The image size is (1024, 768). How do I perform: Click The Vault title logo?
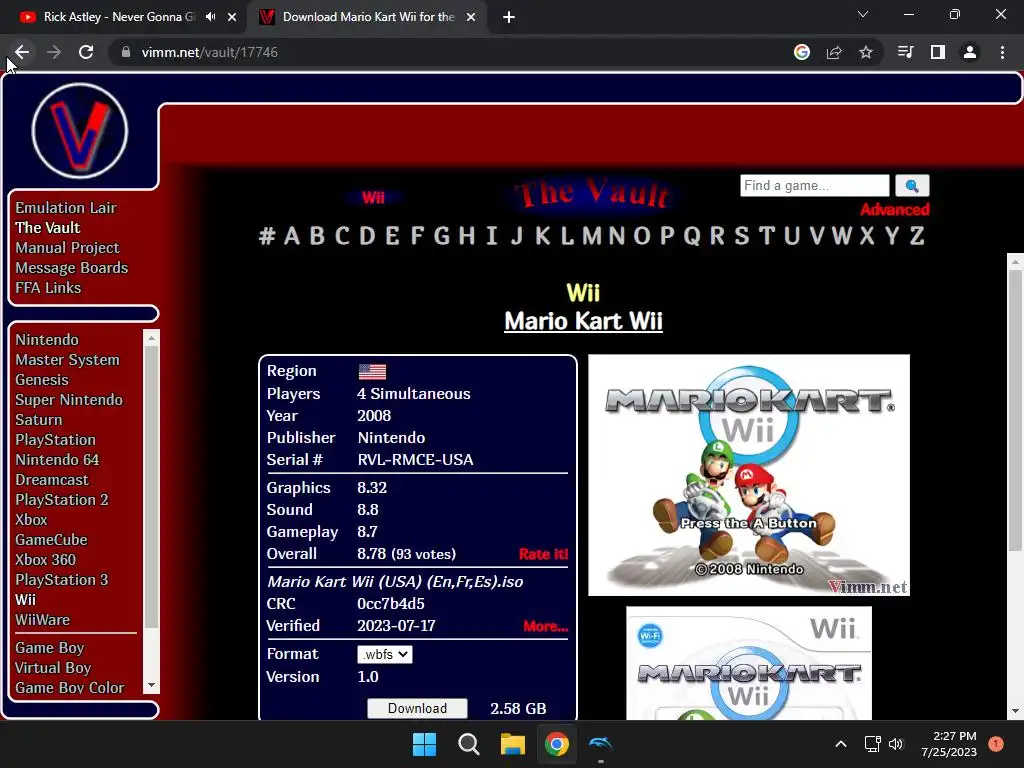pyautogui.click(x=592, y=194)
